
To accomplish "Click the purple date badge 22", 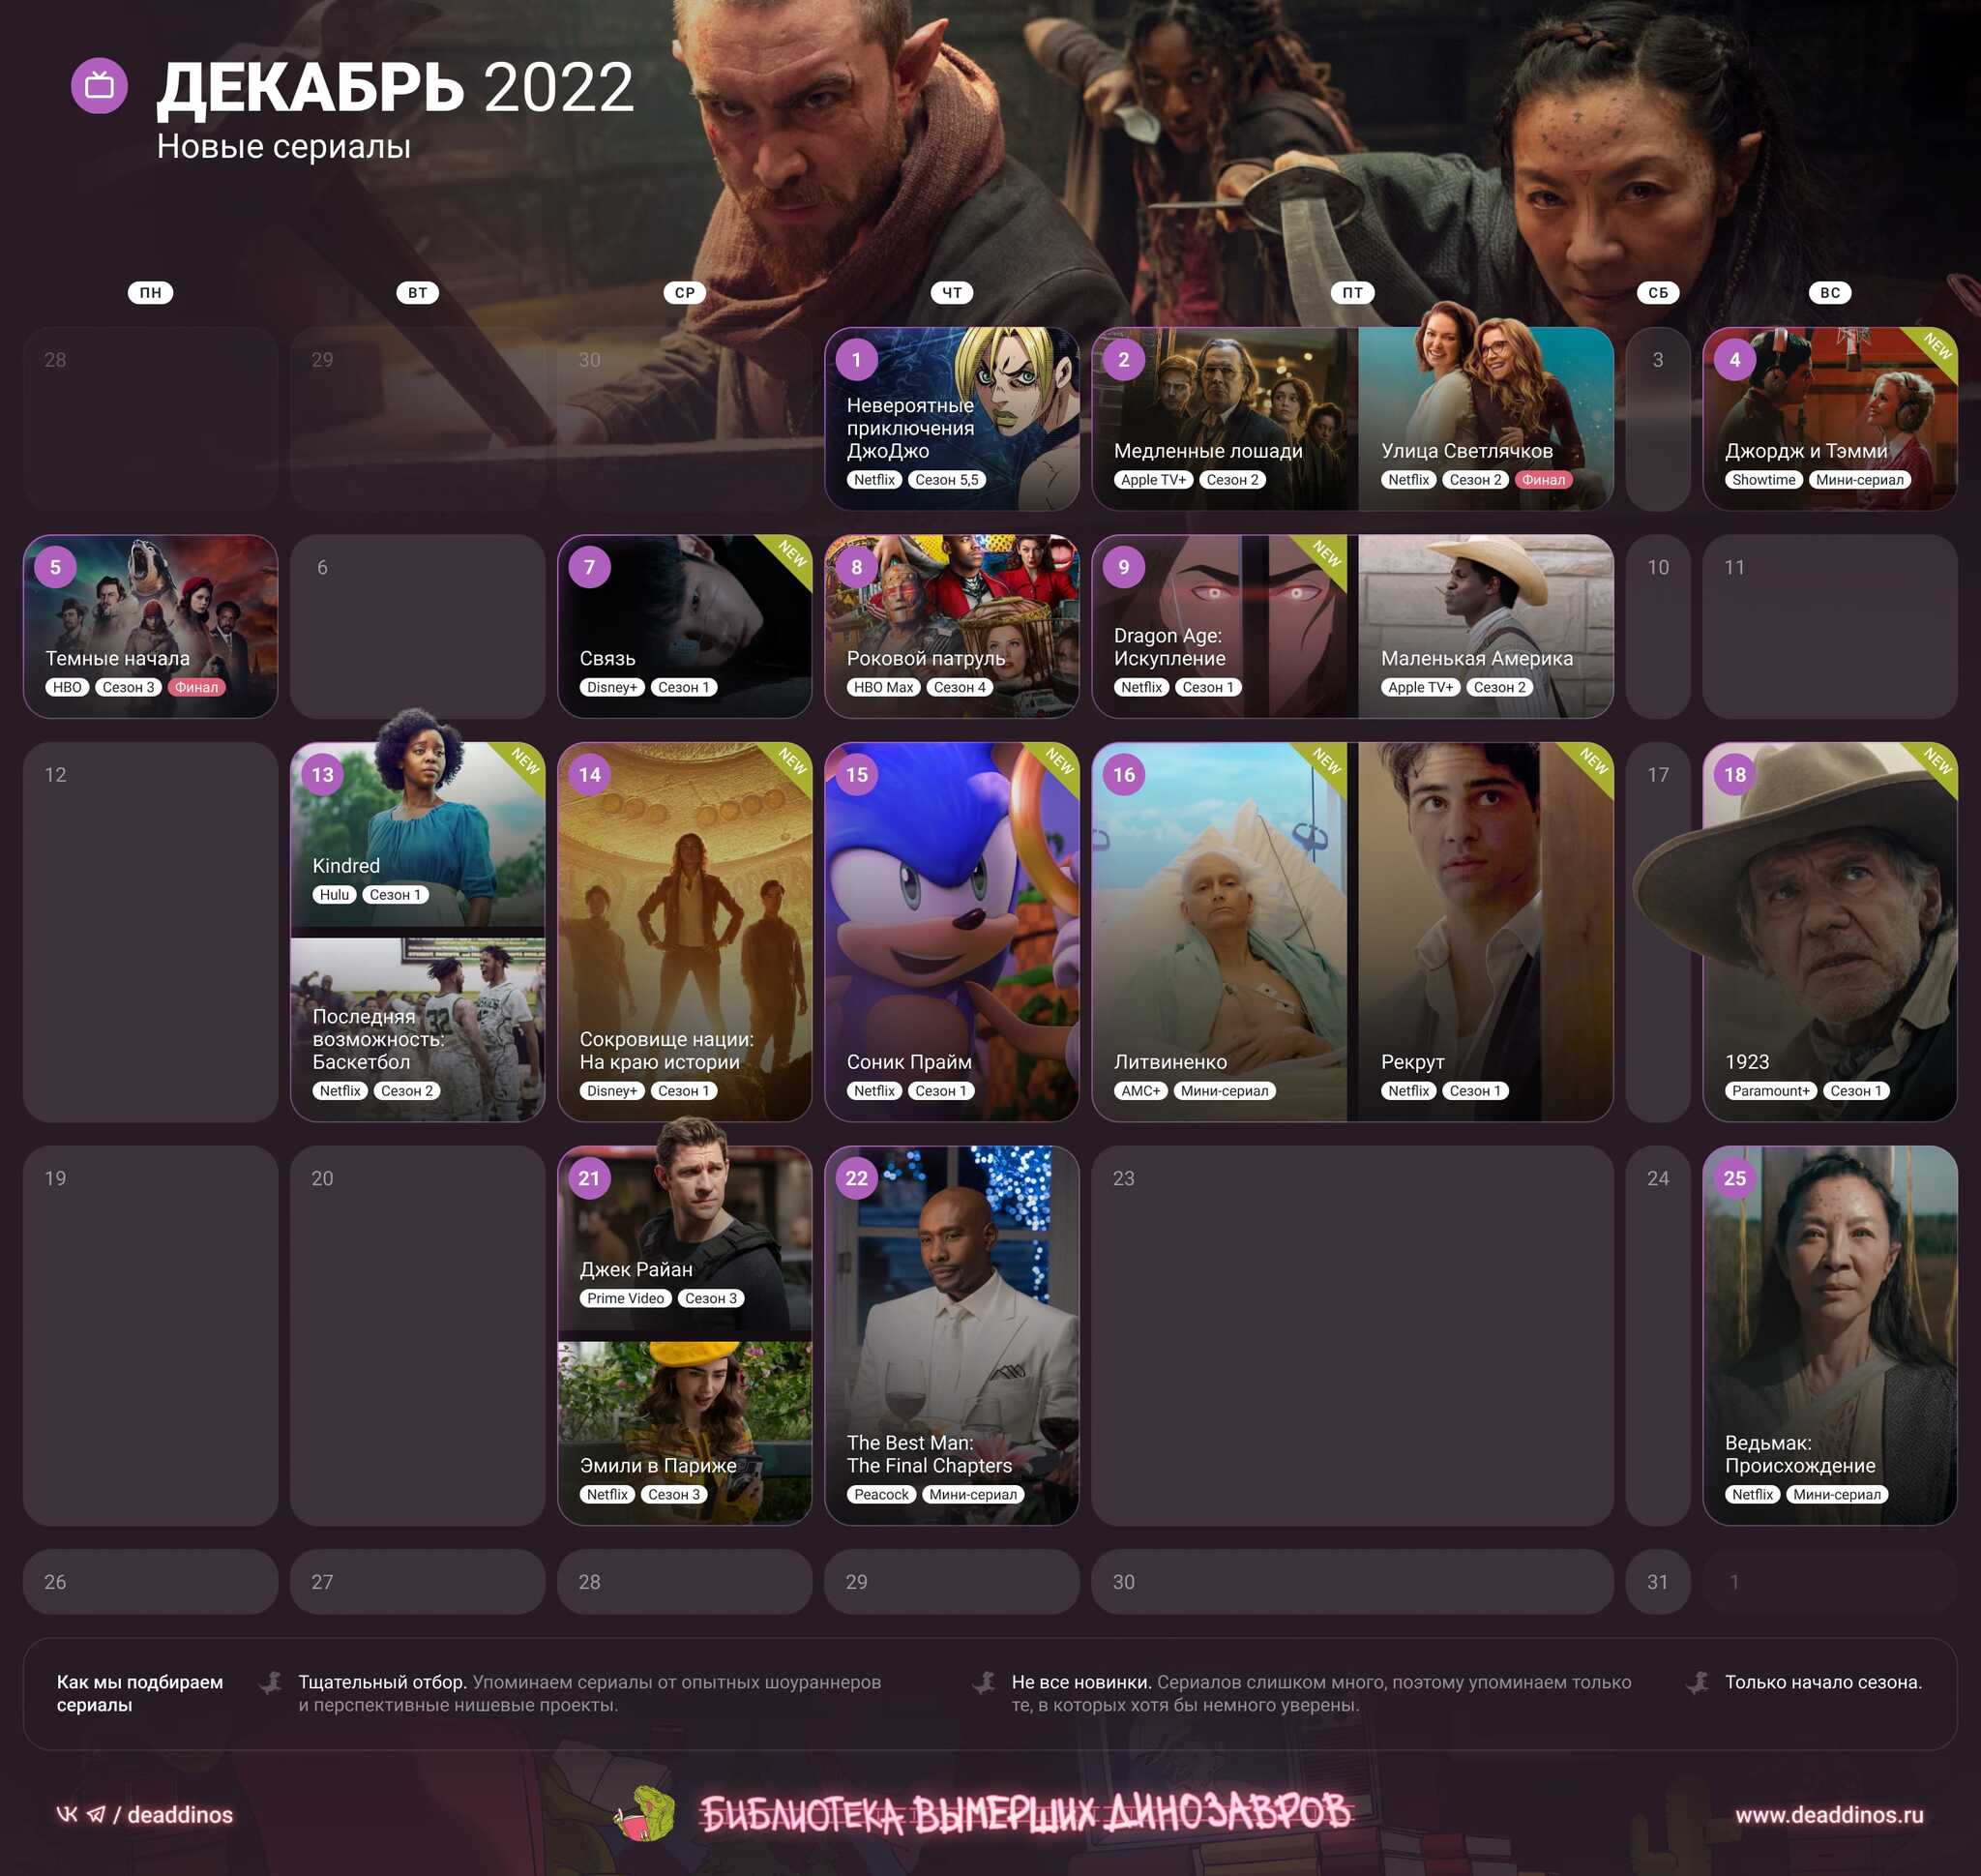I will [x=856, y=1178].
